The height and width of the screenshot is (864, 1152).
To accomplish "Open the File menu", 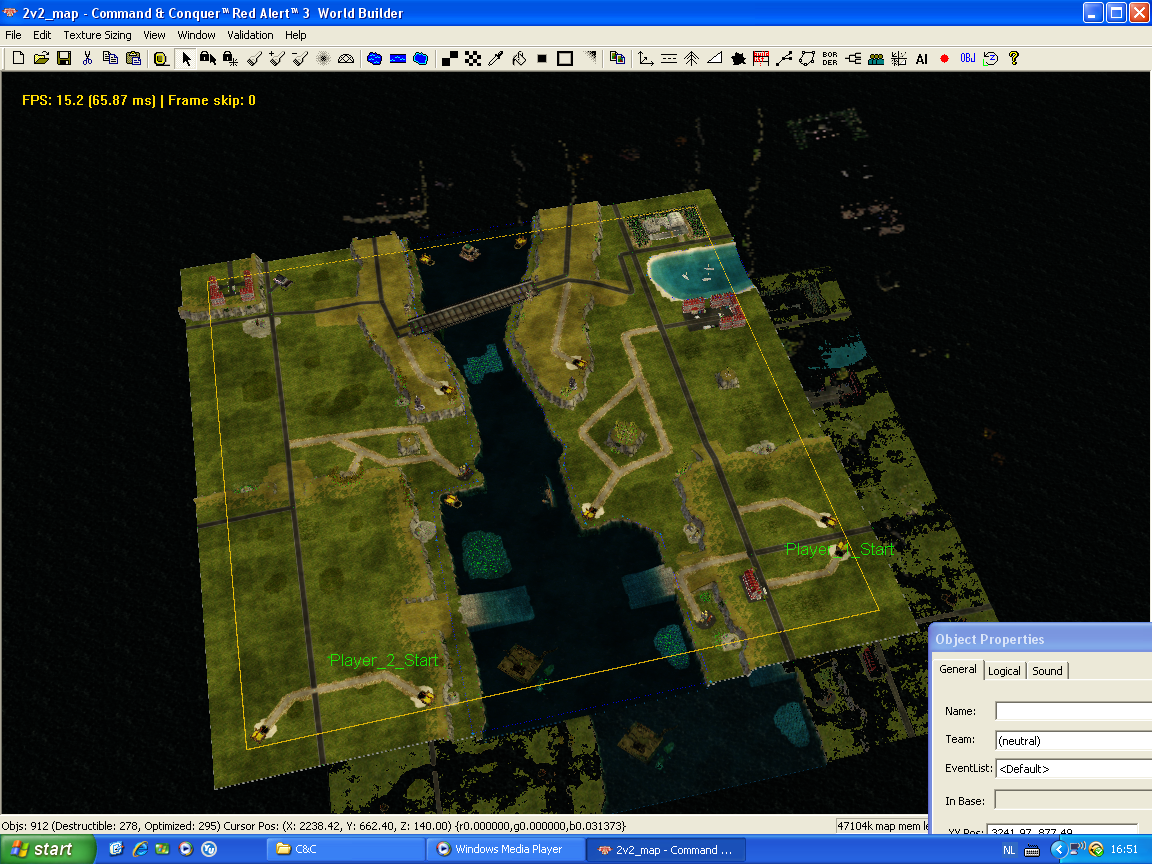I will tap(13, 35).
